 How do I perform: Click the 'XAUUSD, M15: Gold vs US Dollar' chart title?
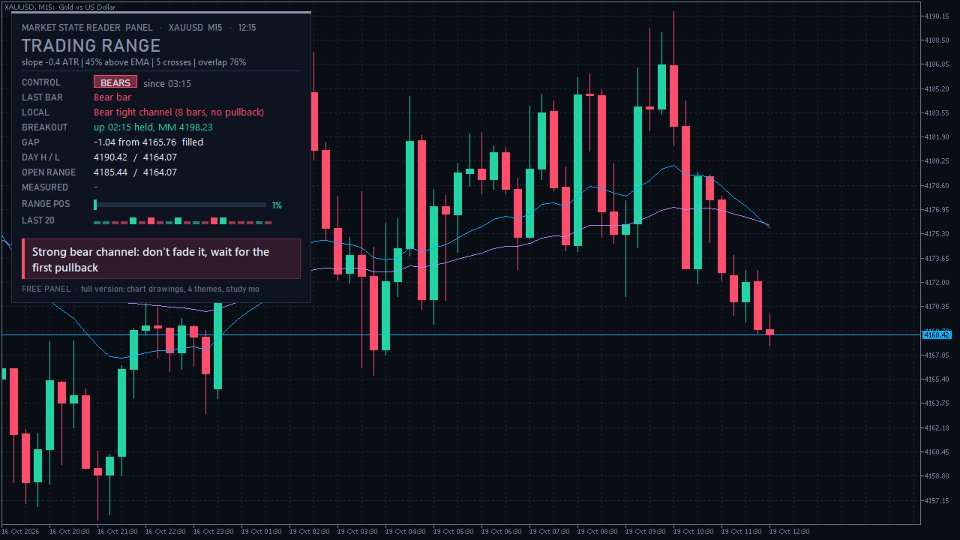(x=59, y=7)
